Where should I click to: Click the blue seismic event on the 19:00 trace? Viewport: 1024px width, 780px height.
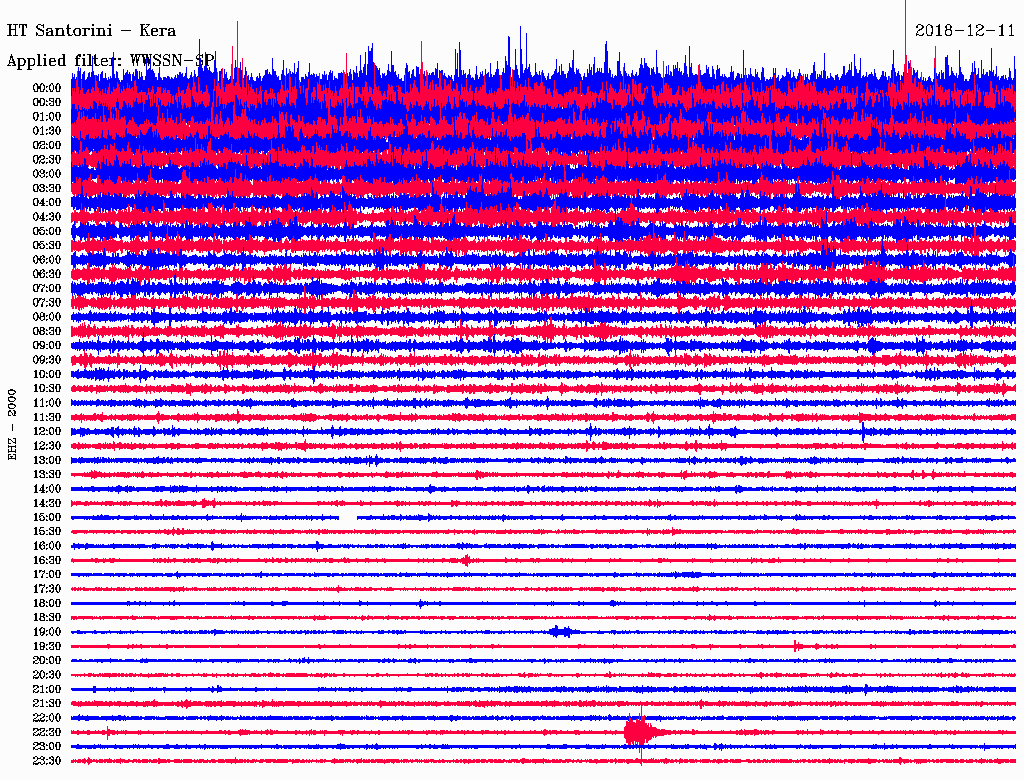pos(562,632)
